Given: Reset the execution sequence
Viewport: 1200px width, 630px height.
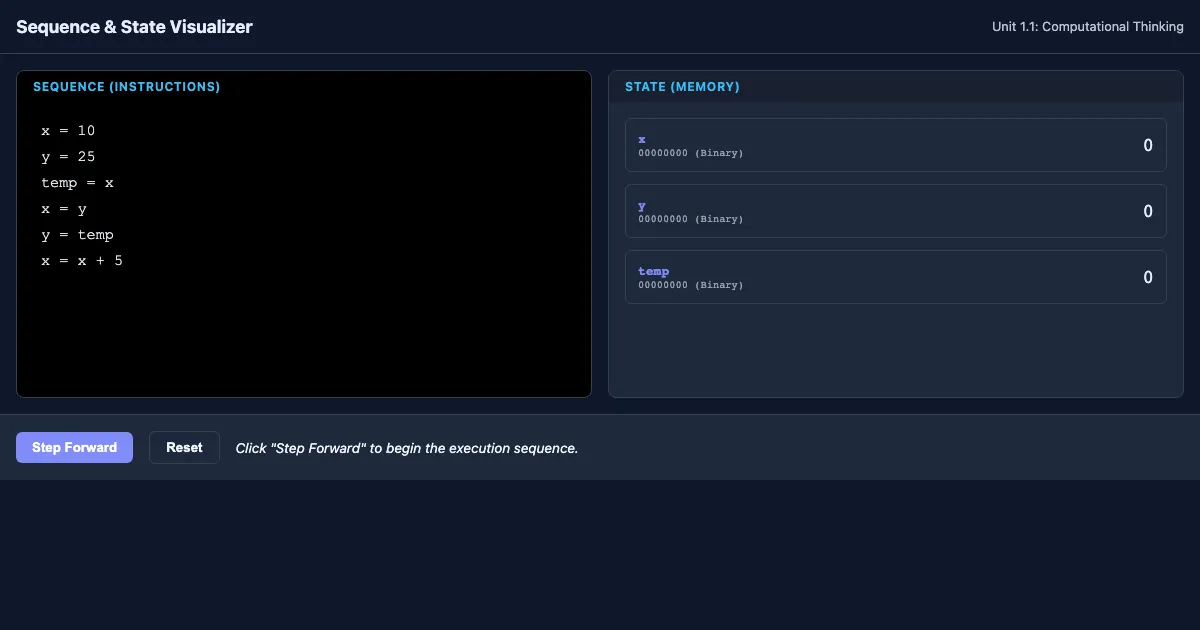Looking at the screenshot, I should coord(184,447).
